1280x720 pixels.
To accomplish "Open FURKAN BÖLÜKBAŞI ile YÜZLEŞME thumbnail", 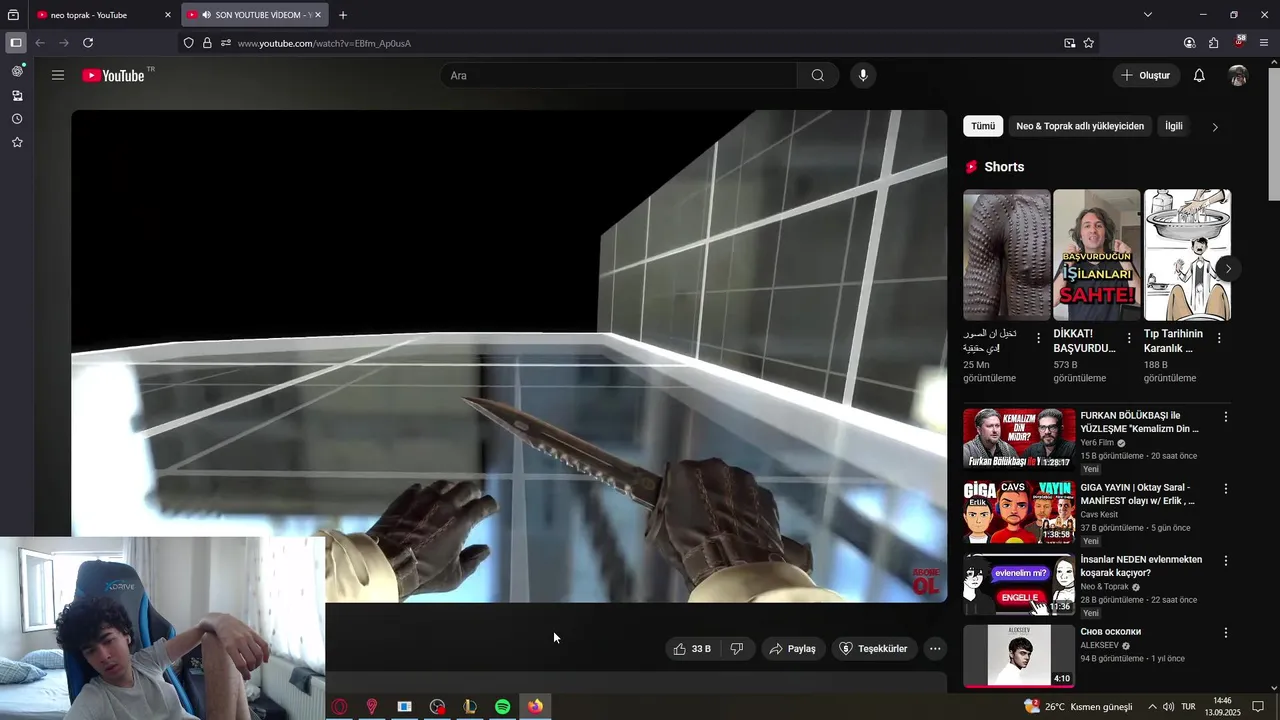I will (x=1019, y=438).
